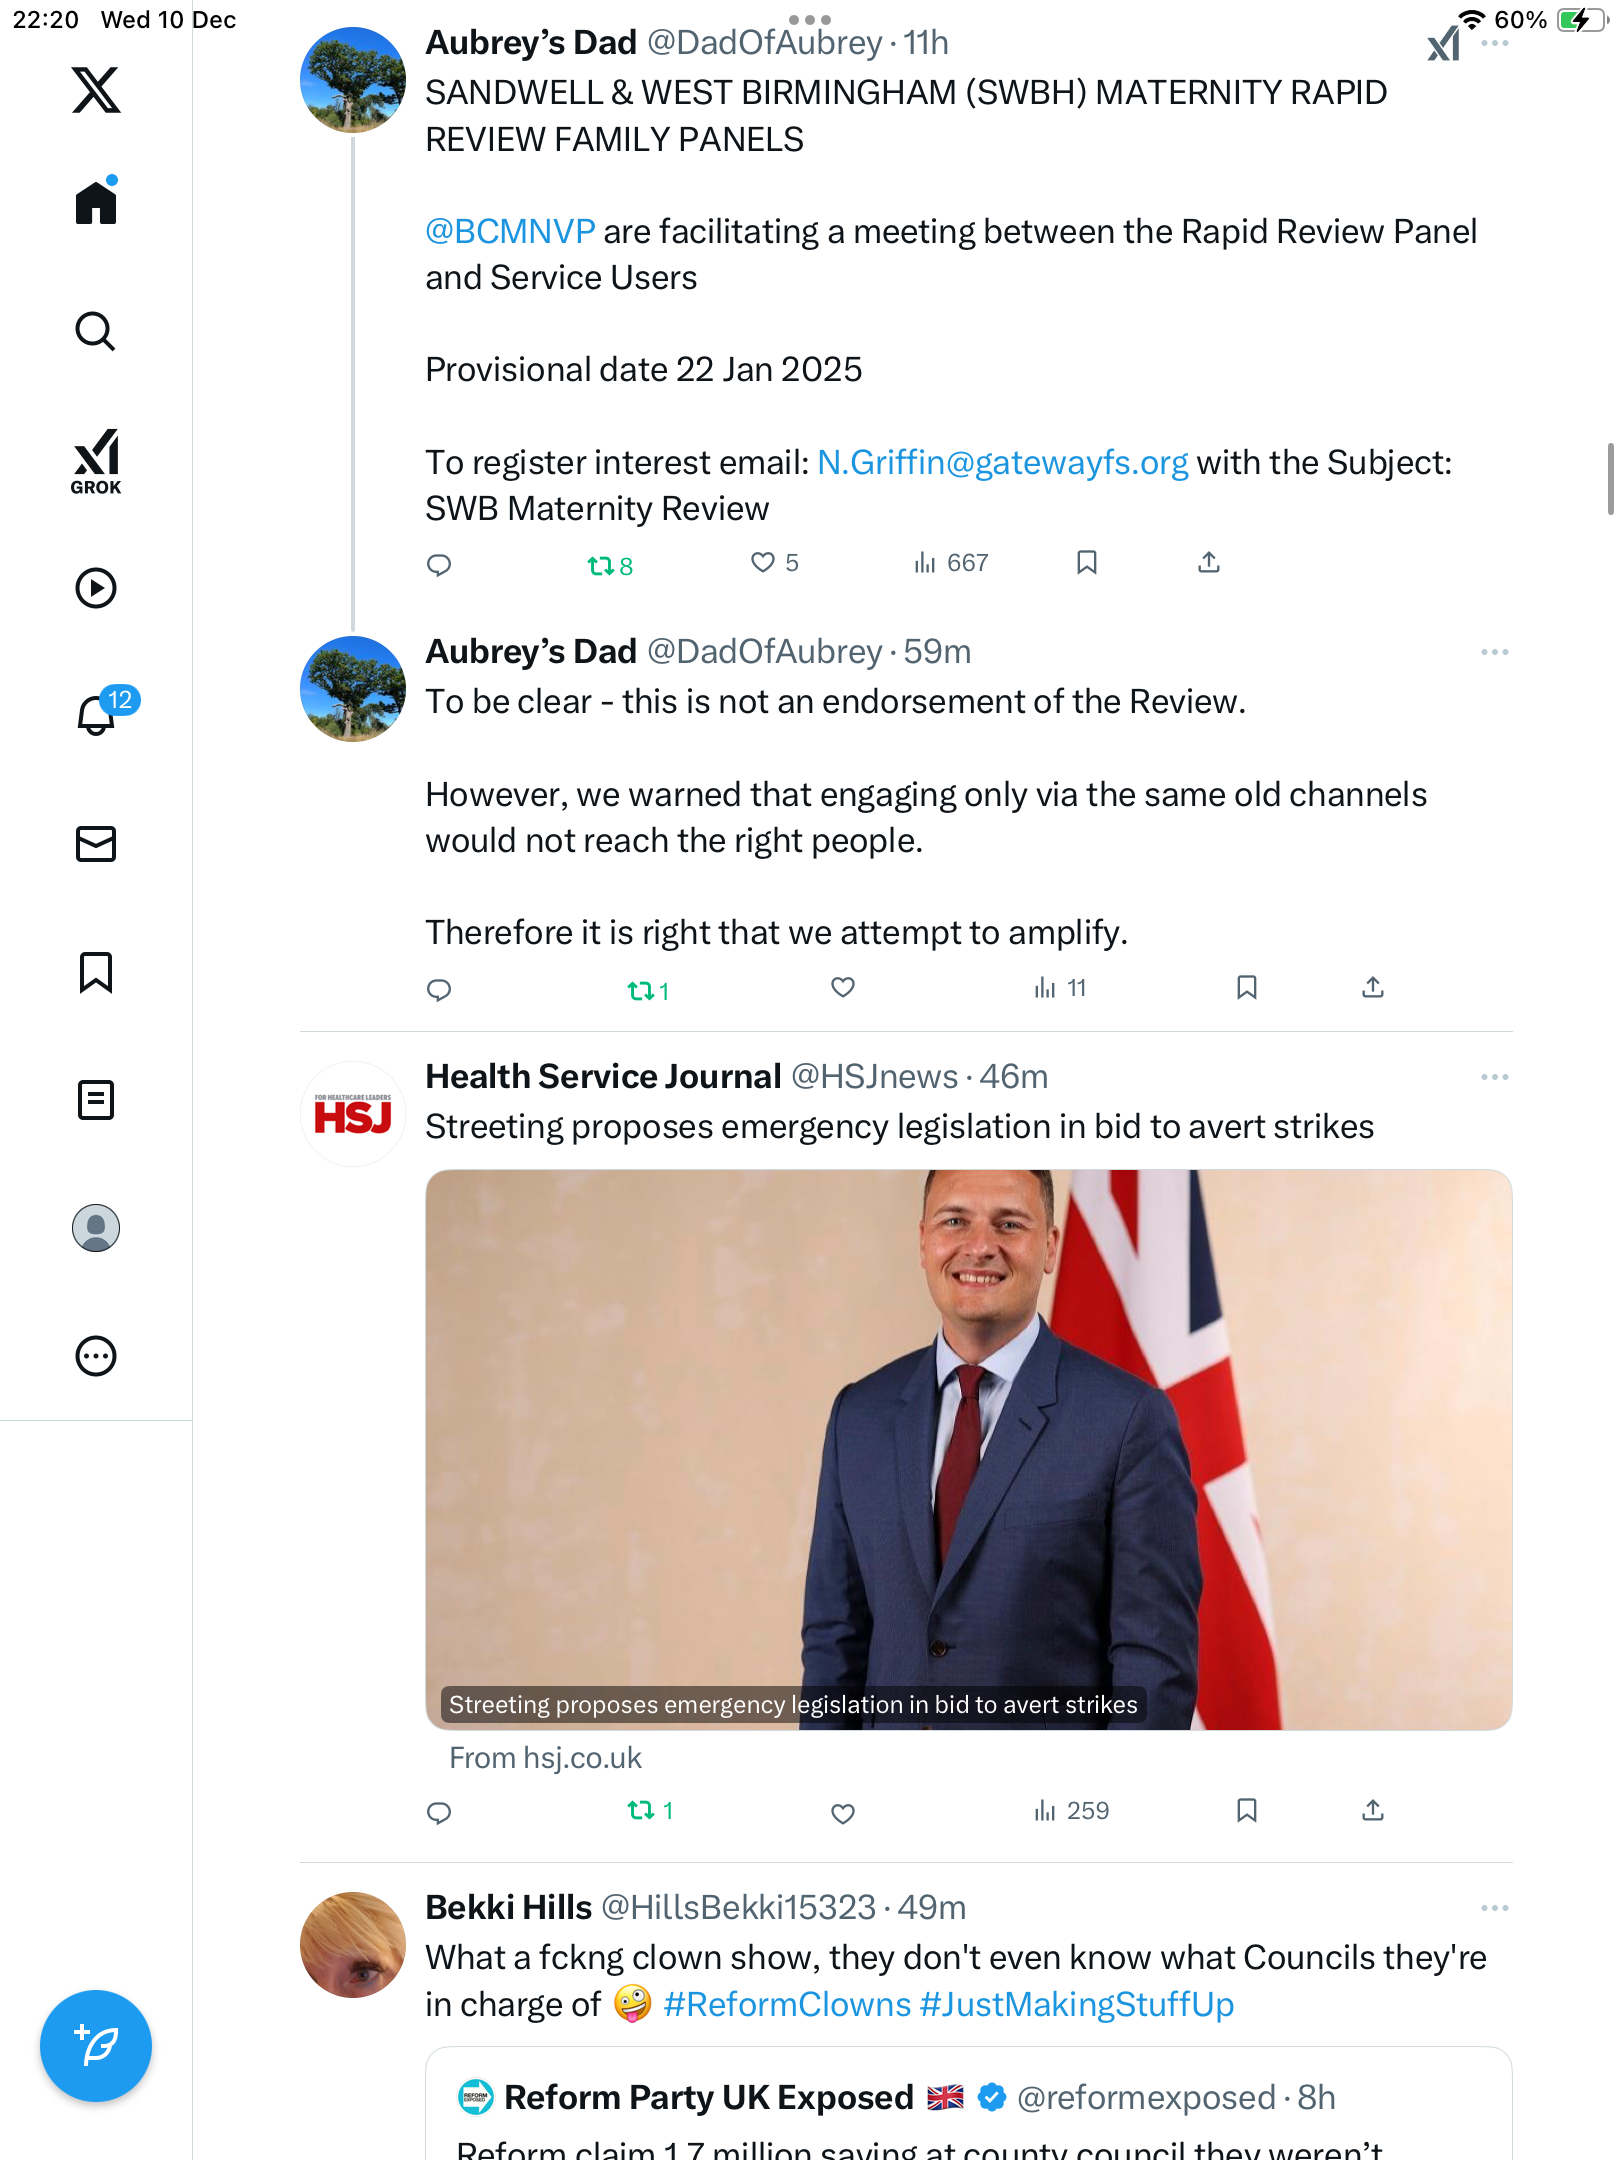Open the Bookmarks sidebar icon
This screenshot has height=2160, width=1620.
pos(96,972)
